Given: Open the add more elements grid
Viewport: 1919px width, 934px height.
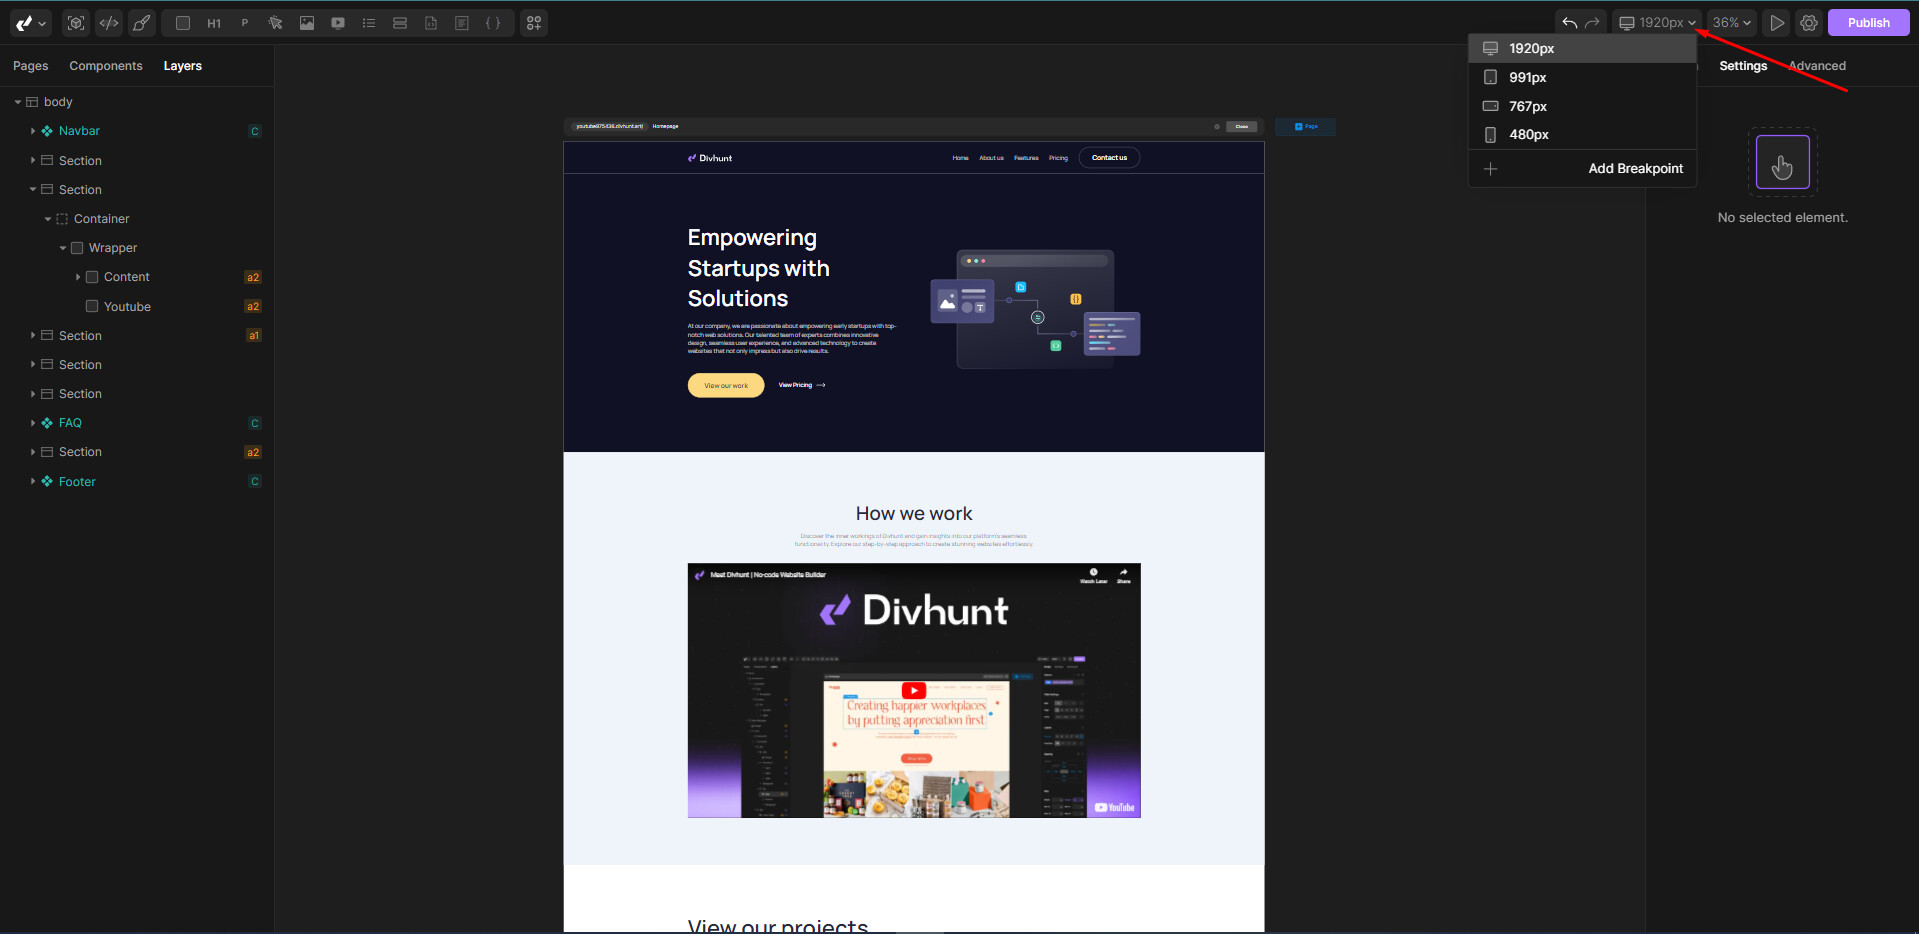Looking at the screenshot, I should (x=534, y=23).
